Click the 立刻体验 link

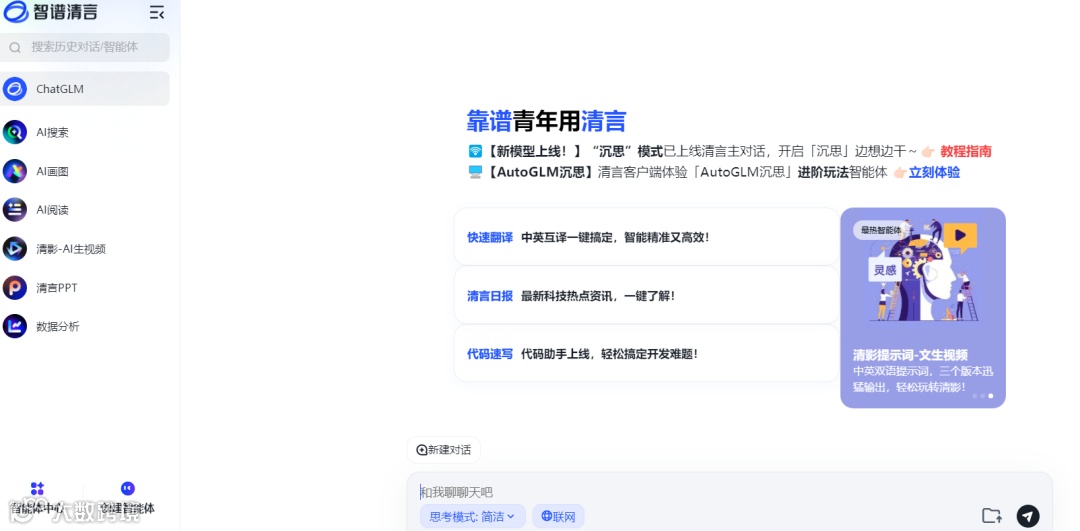coord(934,173)
